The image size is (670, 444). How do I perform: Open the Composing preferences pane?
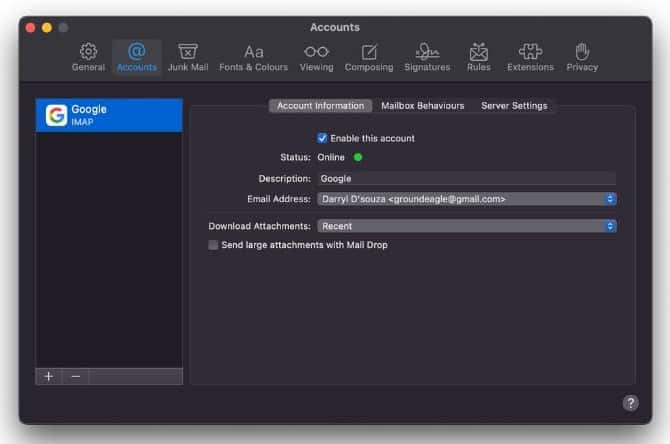coord(369,57)
